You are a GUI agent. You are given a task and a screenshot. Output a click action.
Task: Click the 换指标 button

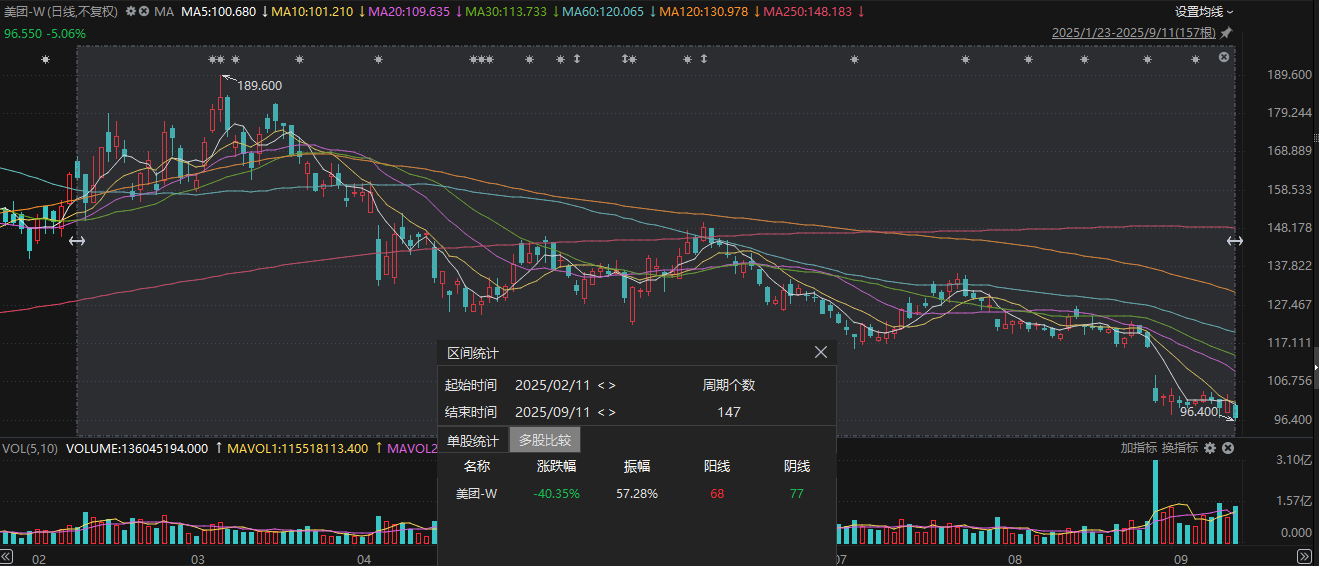pyautogui.click(x=1179, y=448)
